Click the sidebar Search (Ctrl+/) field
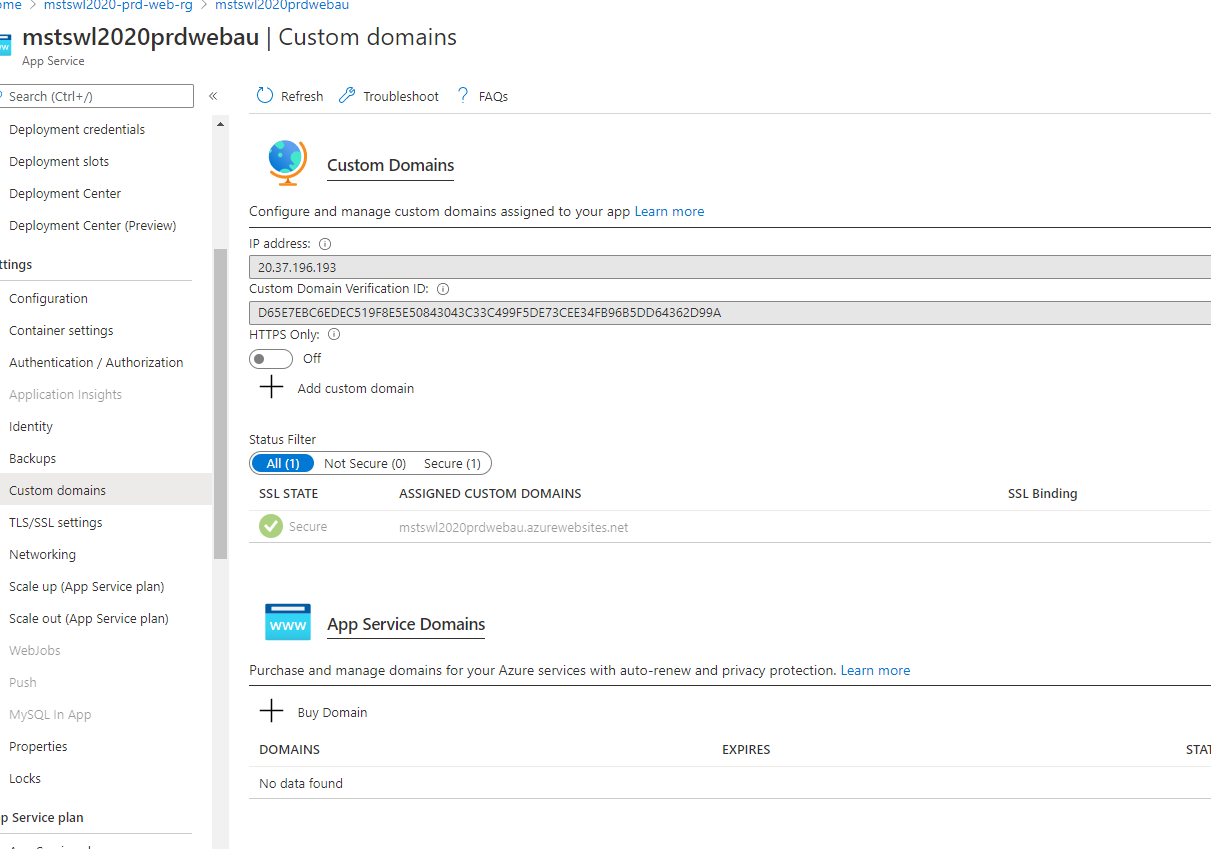The height and width of the screenshot is (849, 1211). point(96,96)
